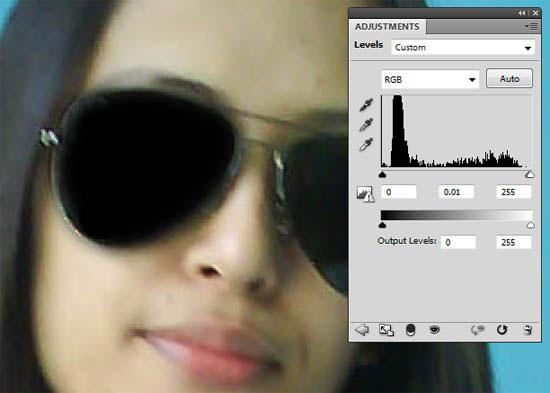This screenshot has width=550, height=393.
Task: Open the Levels preset dropdown showing Custom
Action: point(463,47)
